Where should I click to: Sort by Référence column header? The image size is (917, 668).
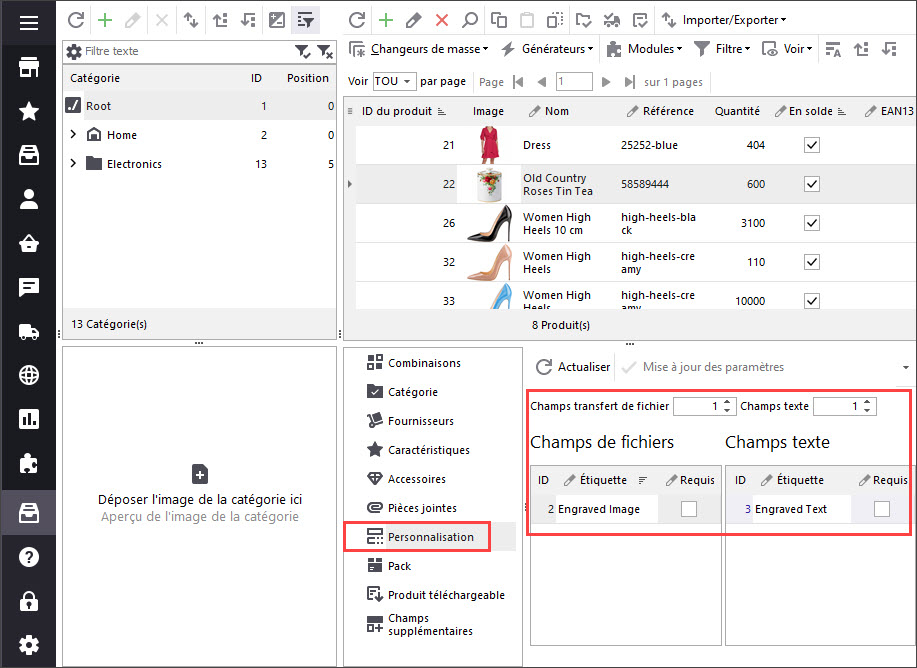[668, 111]
